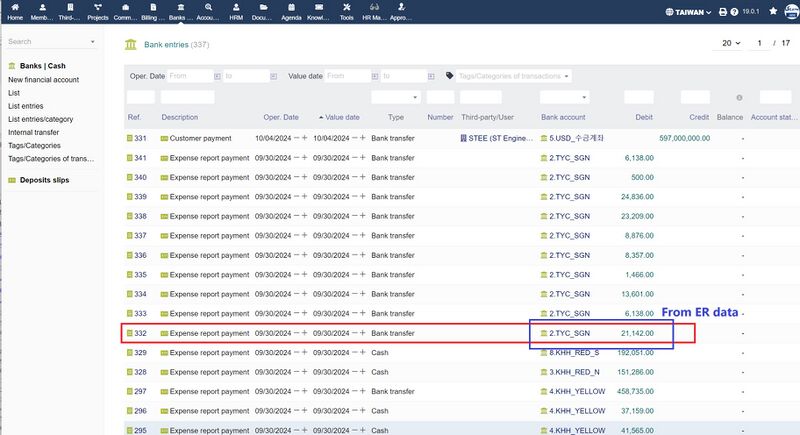Click the bookmarks star icon

(772, 12)
